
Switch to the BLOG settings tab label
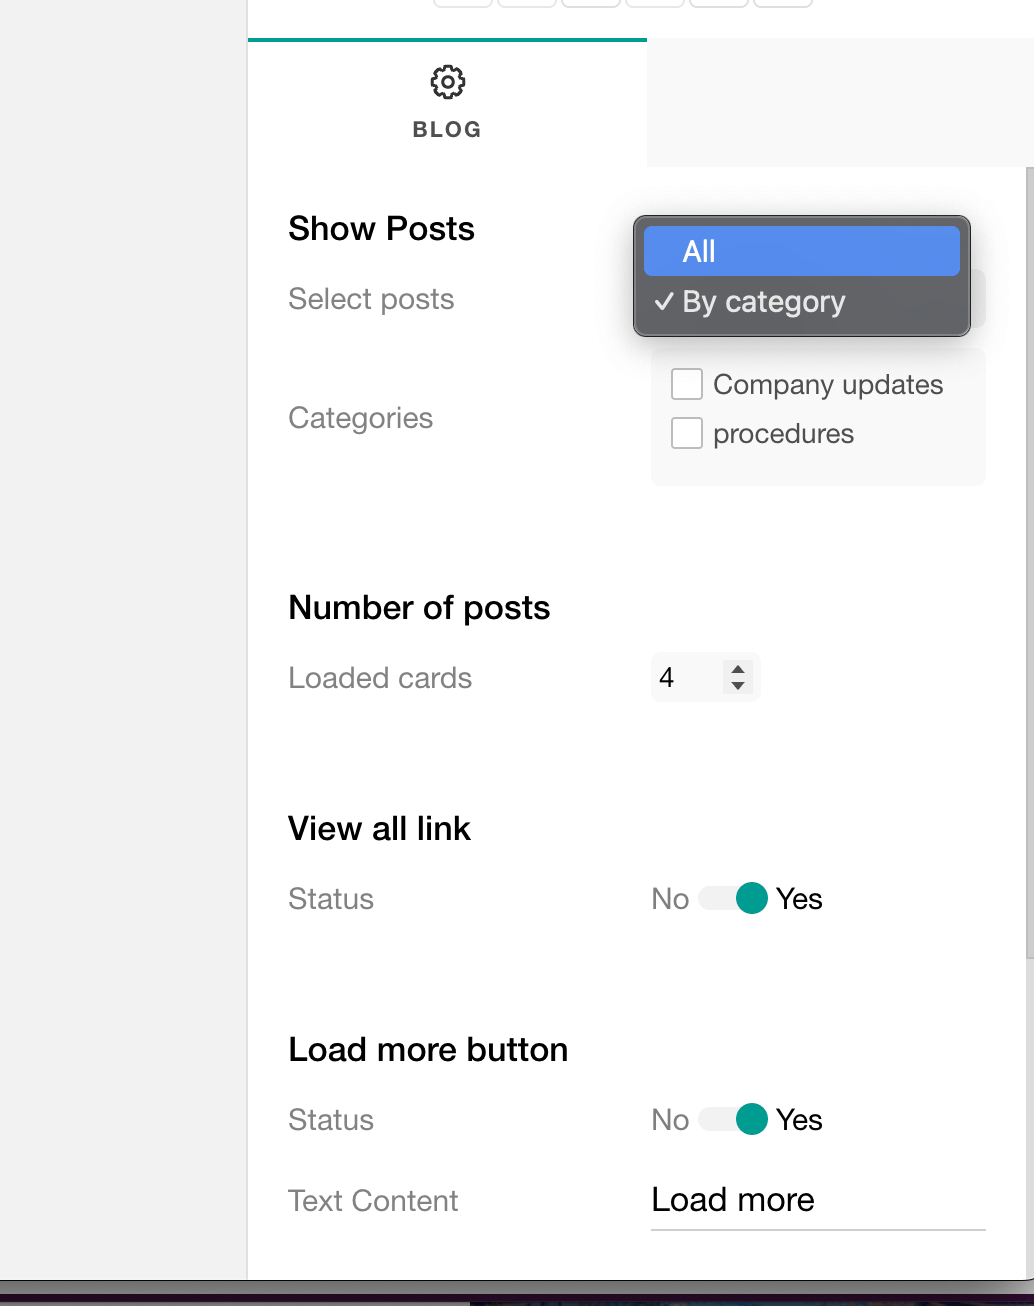[x=447, y=129]
